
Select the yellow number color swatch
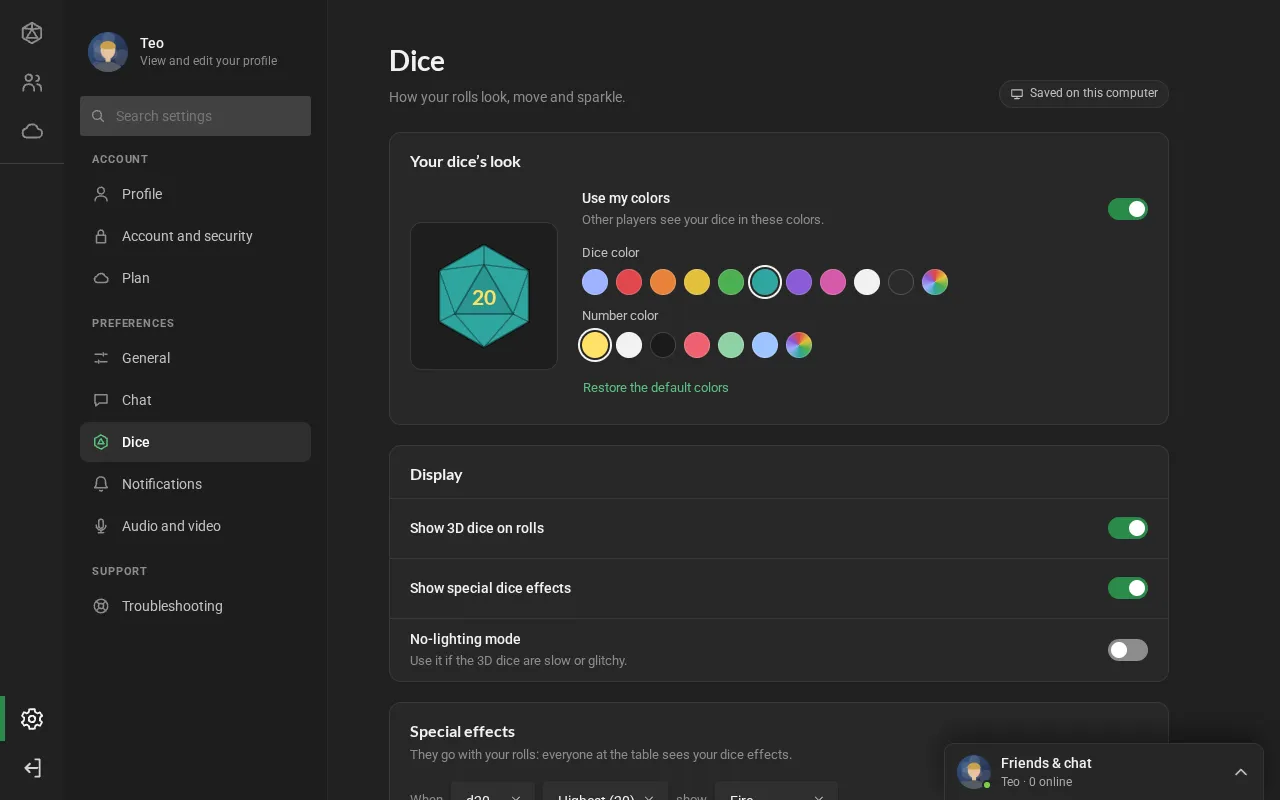[x=595, y=345]
